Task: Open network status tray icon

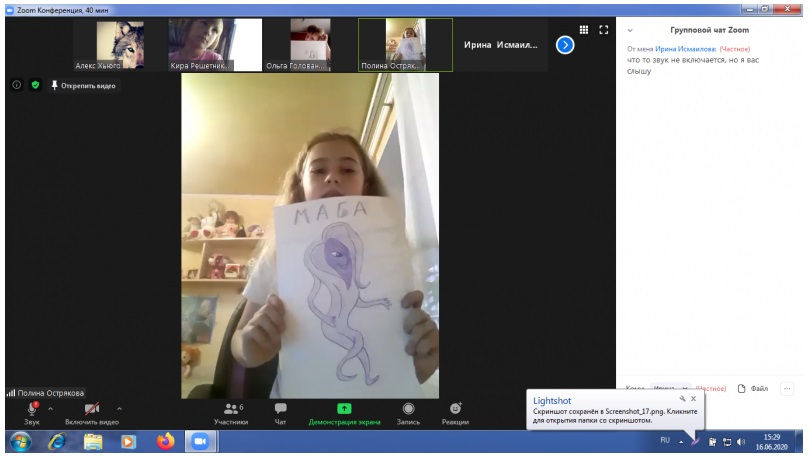Action: tap(727, 442)
